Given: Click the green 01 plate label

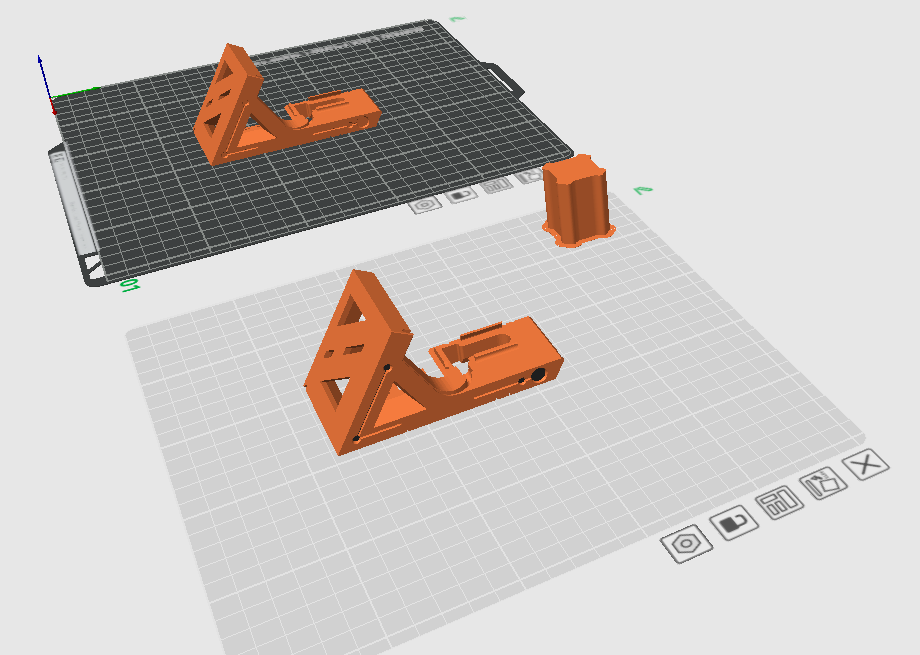Looking at the screenshot, I should pyautogui.click(x=130, y=286).
